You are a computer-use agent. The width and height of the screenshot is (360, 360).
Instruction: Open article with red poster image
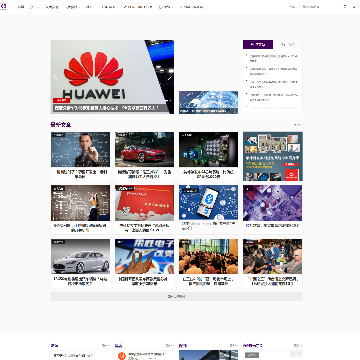(x=144, y=203)
